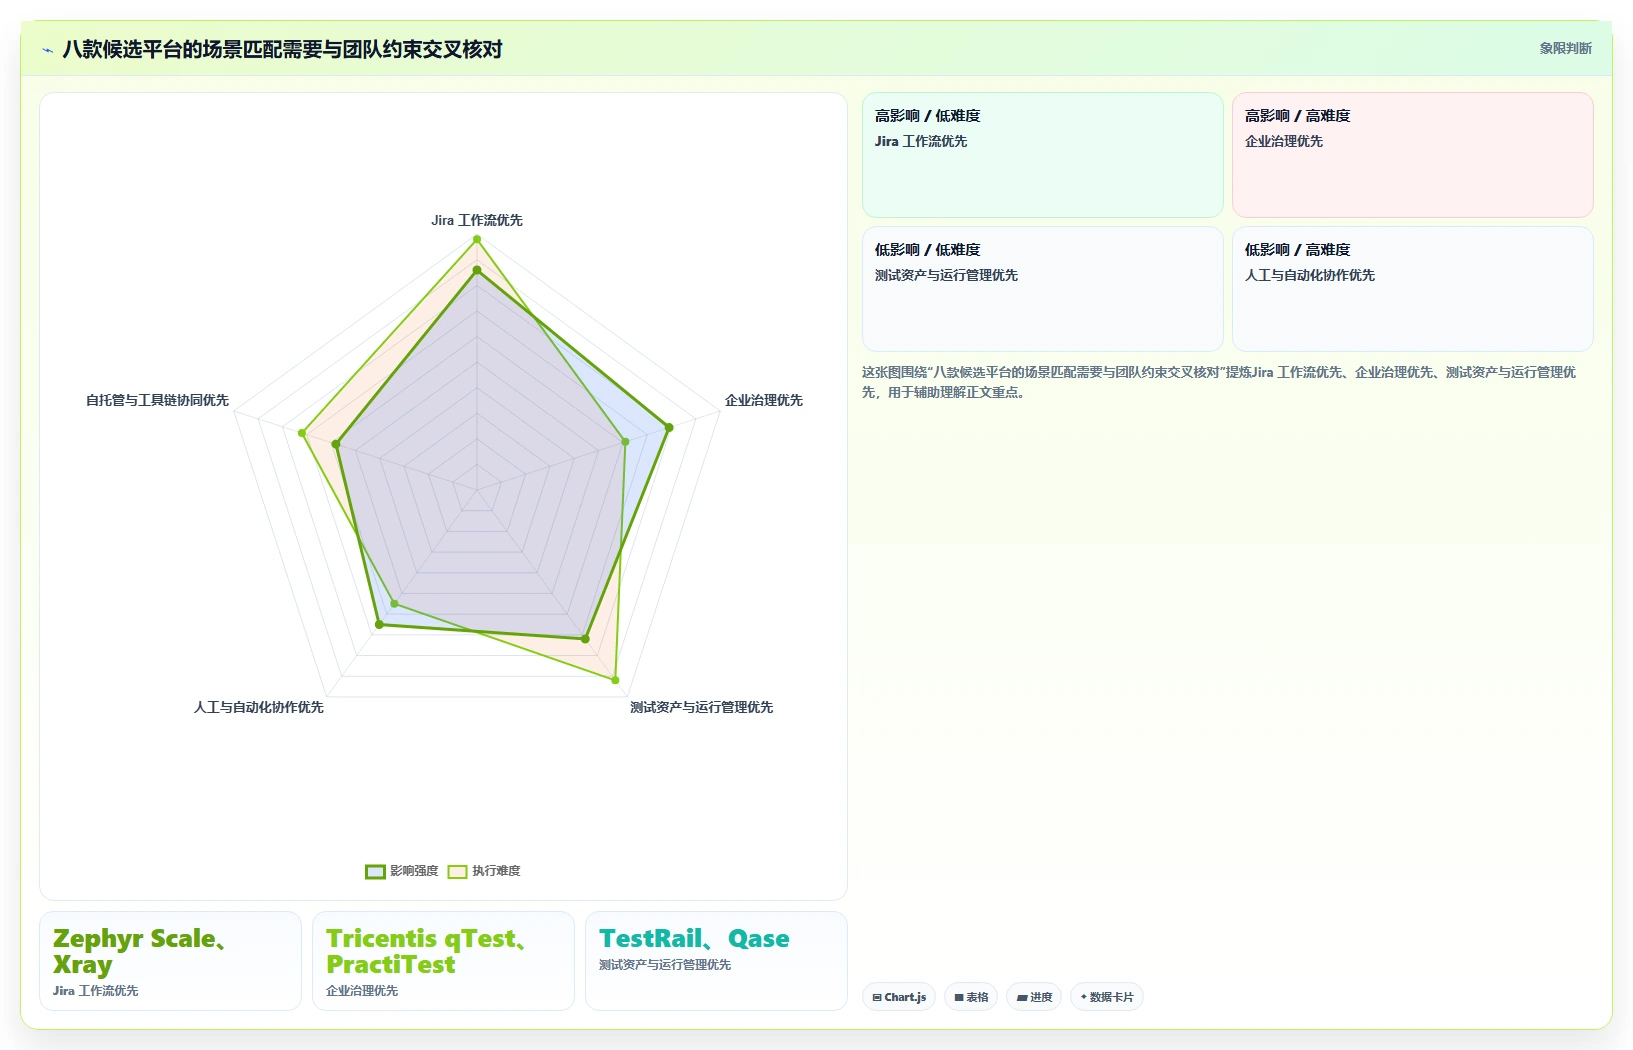Click the 自托管与工具链协同优先 radar axis label

(158, 400)
